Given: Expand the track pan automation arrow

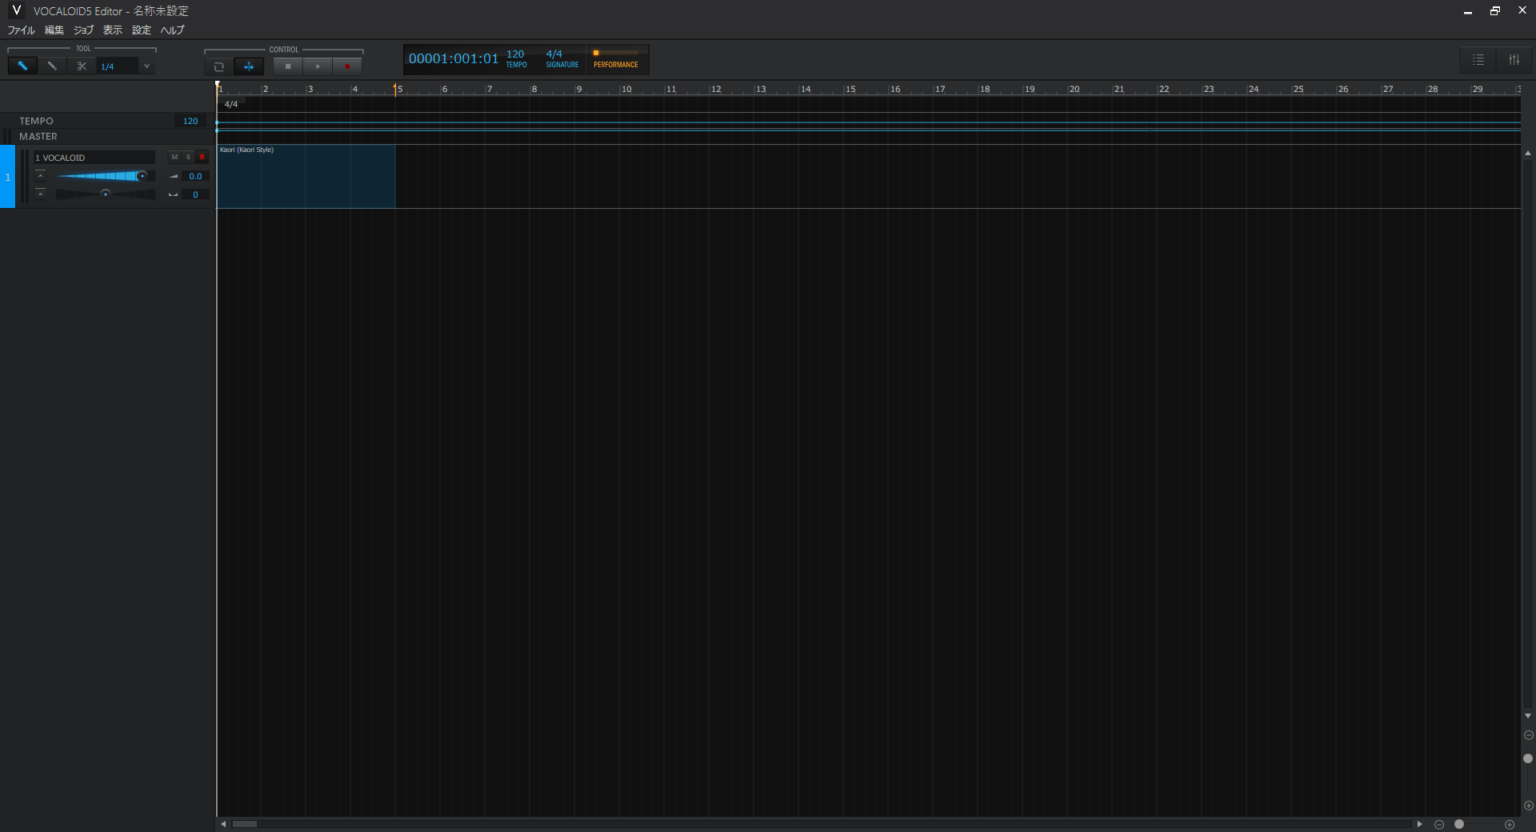Looking at the screenshot, I should click(x=40, y=193).
